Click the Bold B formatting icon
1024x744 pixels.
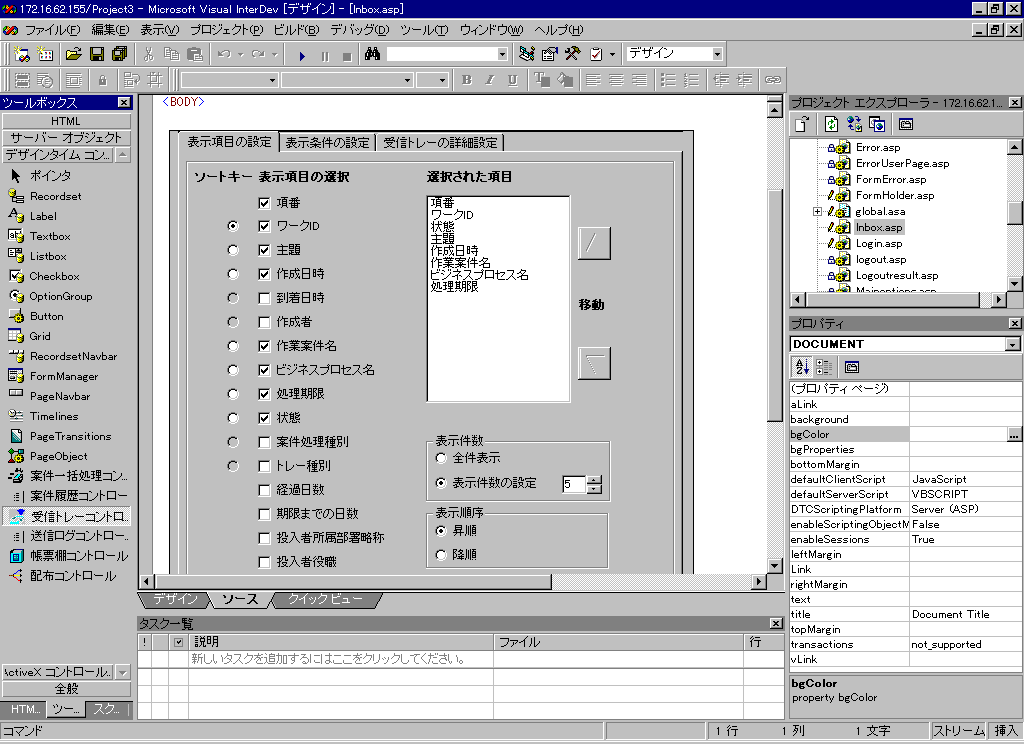(x=466, y=80)
